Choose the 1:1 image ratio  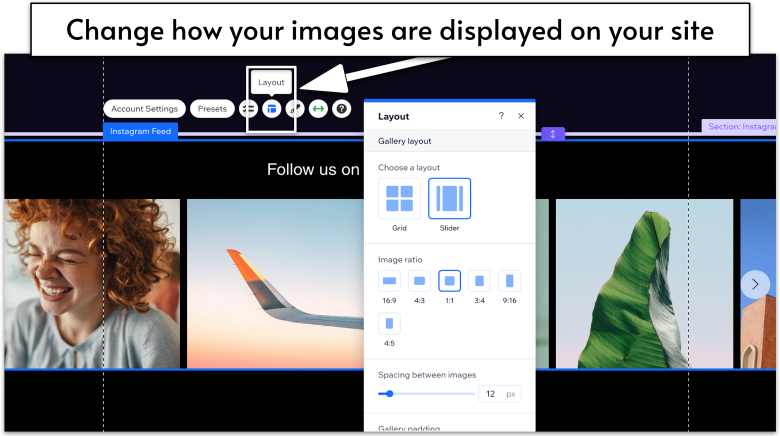click(x=450, y=281)
